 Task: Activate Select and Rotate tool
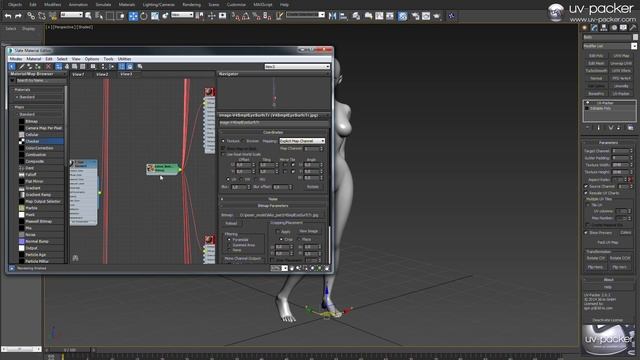pyautogui.click(x=144, y=16)
